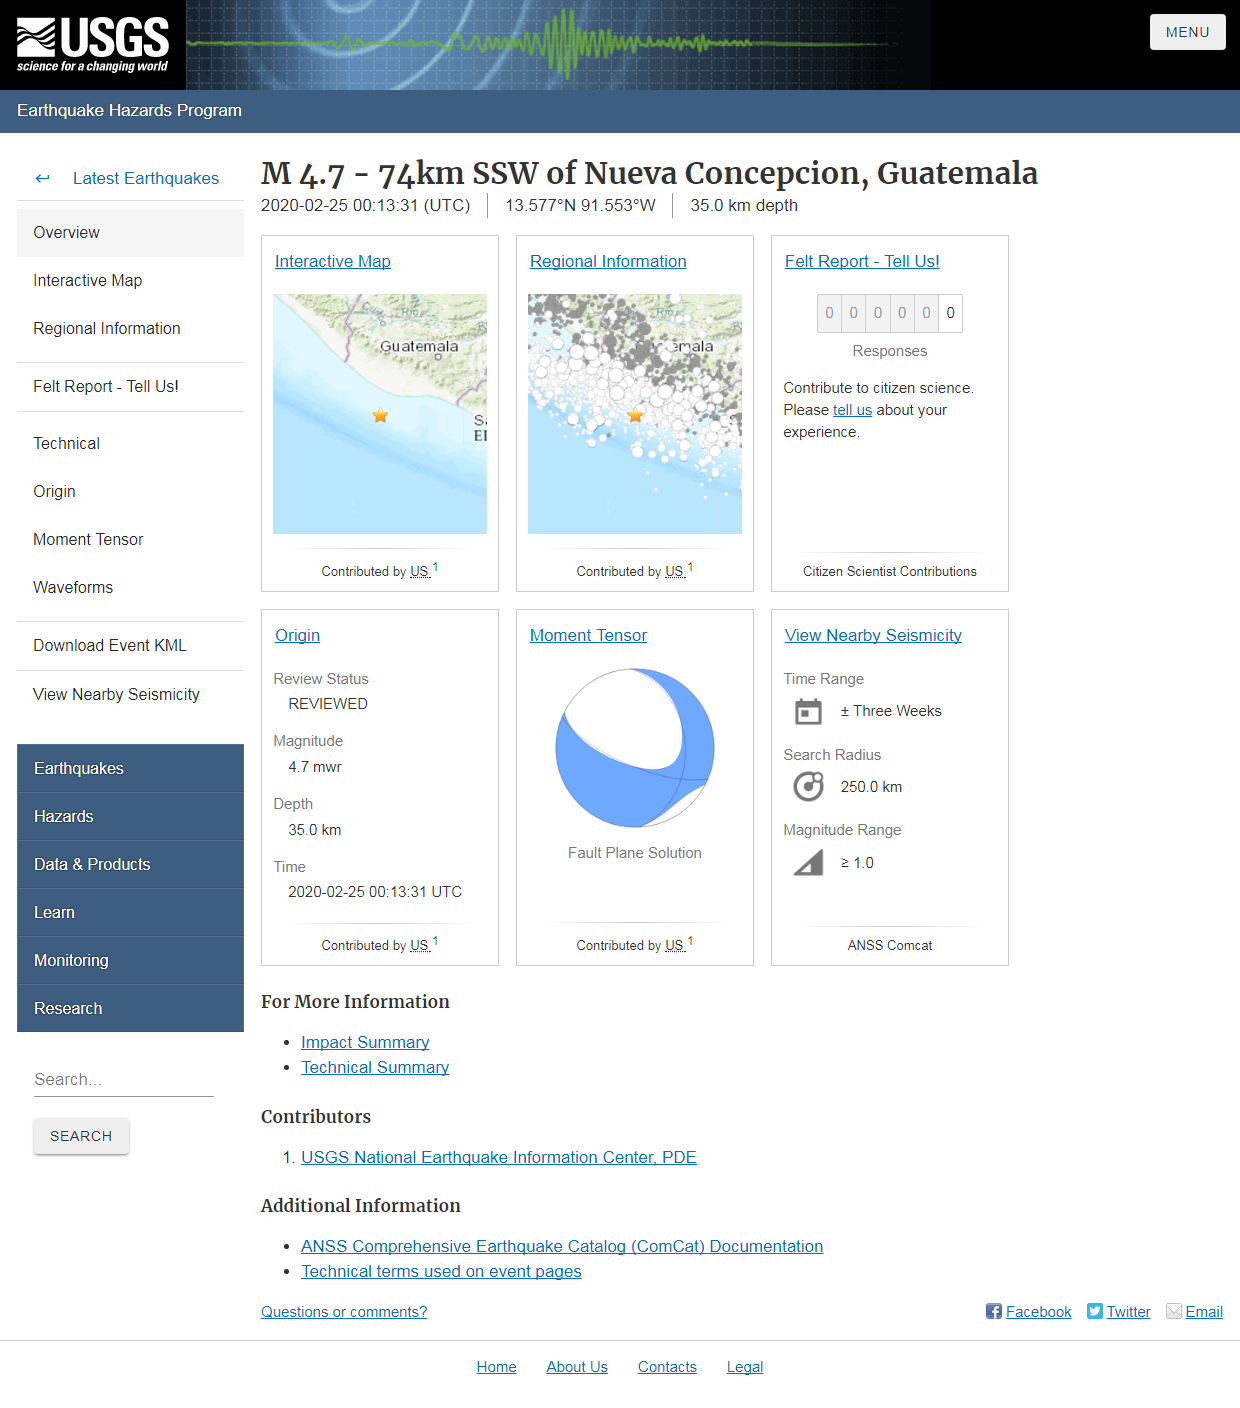Click the '4.7 mwr' magnitude value

(x=315, y=767)
